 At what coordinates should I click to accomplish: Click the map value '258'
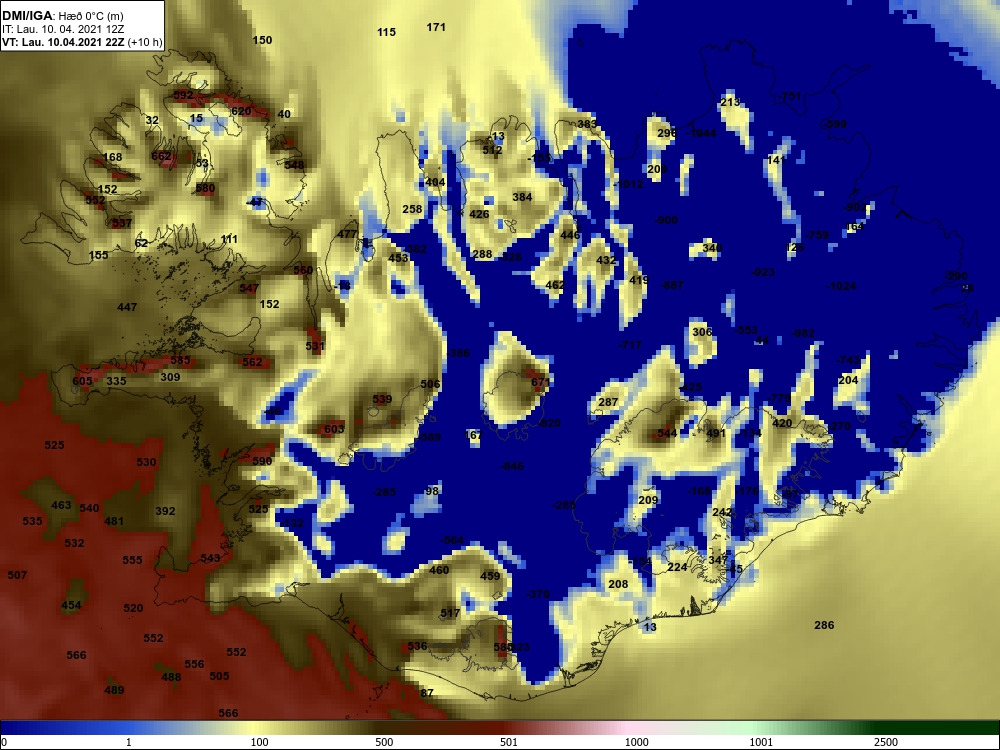412,209
